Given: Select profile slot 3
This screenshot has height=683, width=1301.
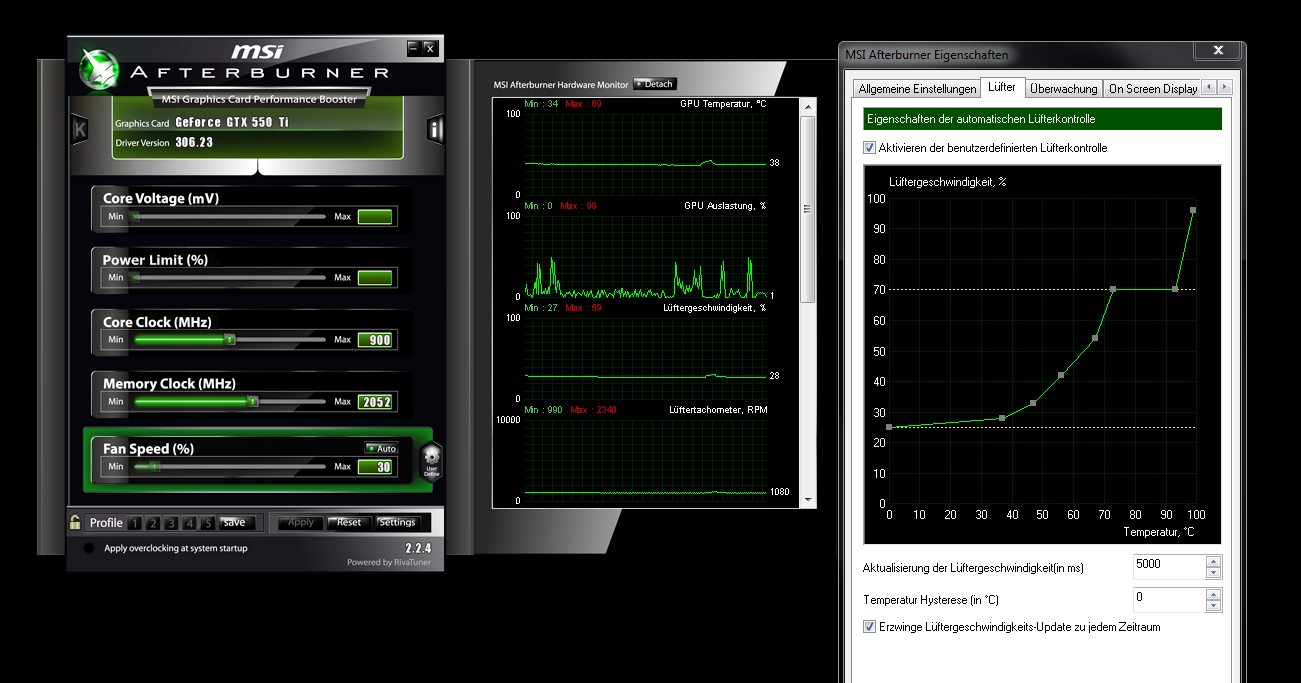Looking at the screenshot, I should coord(171,523).
